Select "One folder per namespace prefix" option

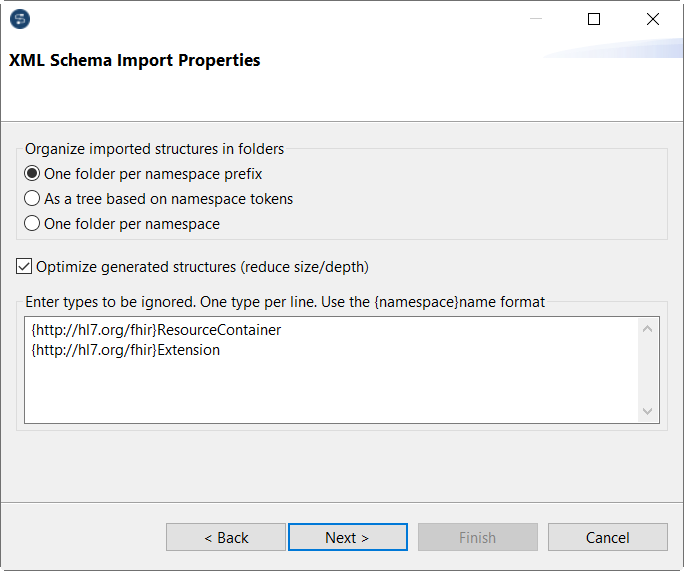[33, 174]
